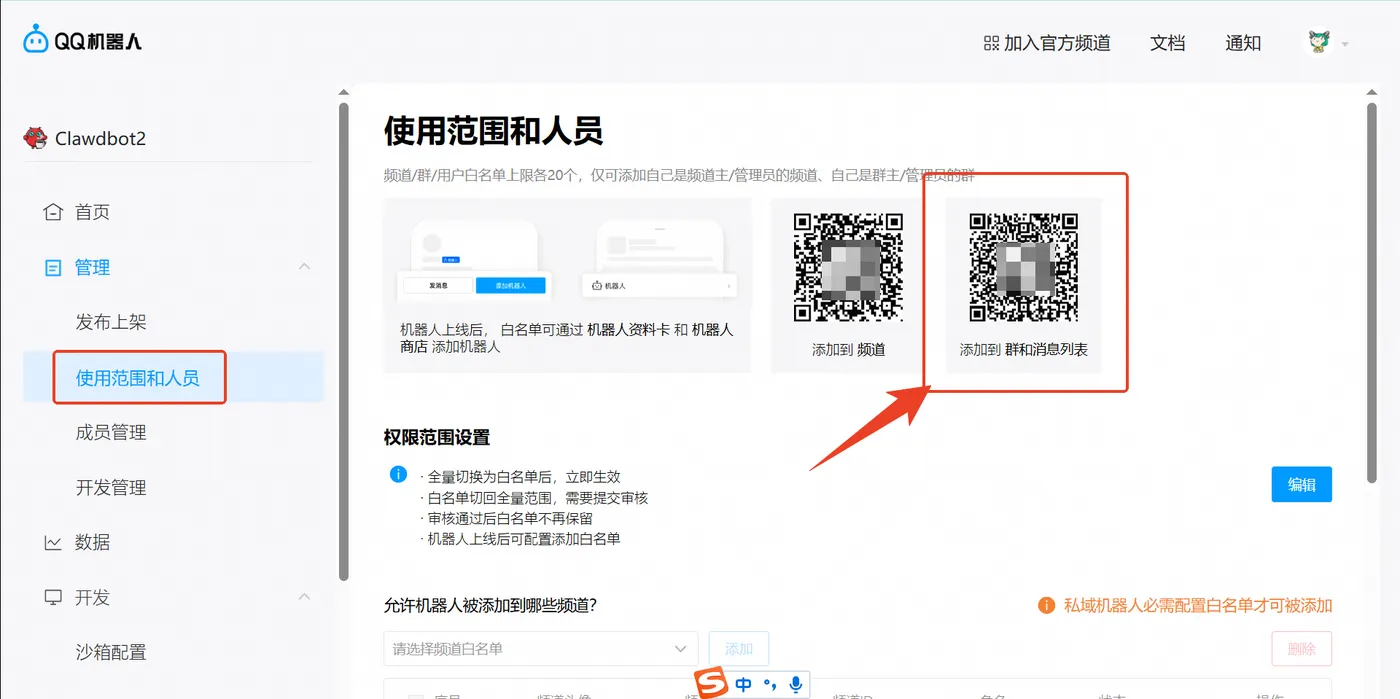Click the line 审核通过后白名单不再保留

[506, 518]
